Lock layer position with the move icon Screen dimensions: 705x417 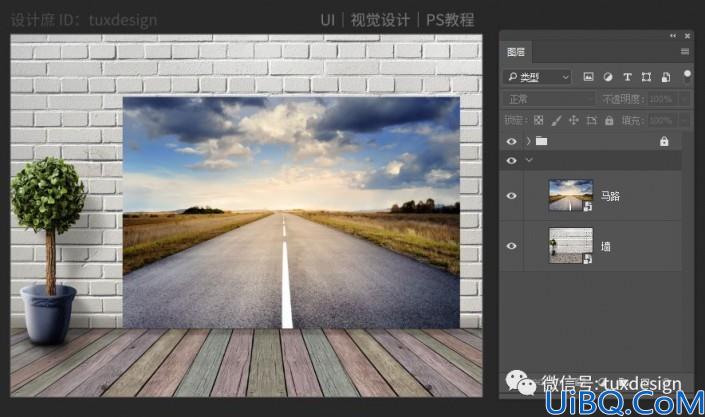(574, 120)
